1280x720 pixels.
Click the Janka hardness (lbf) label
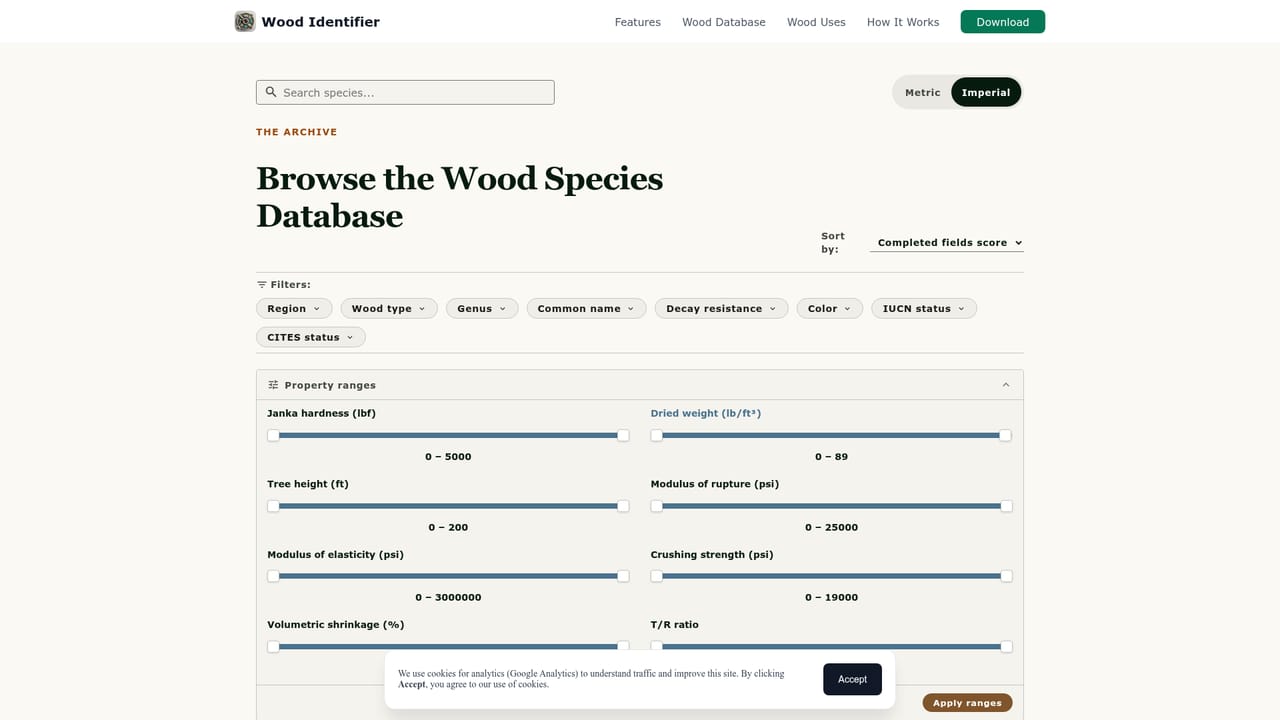pos(322,413)
